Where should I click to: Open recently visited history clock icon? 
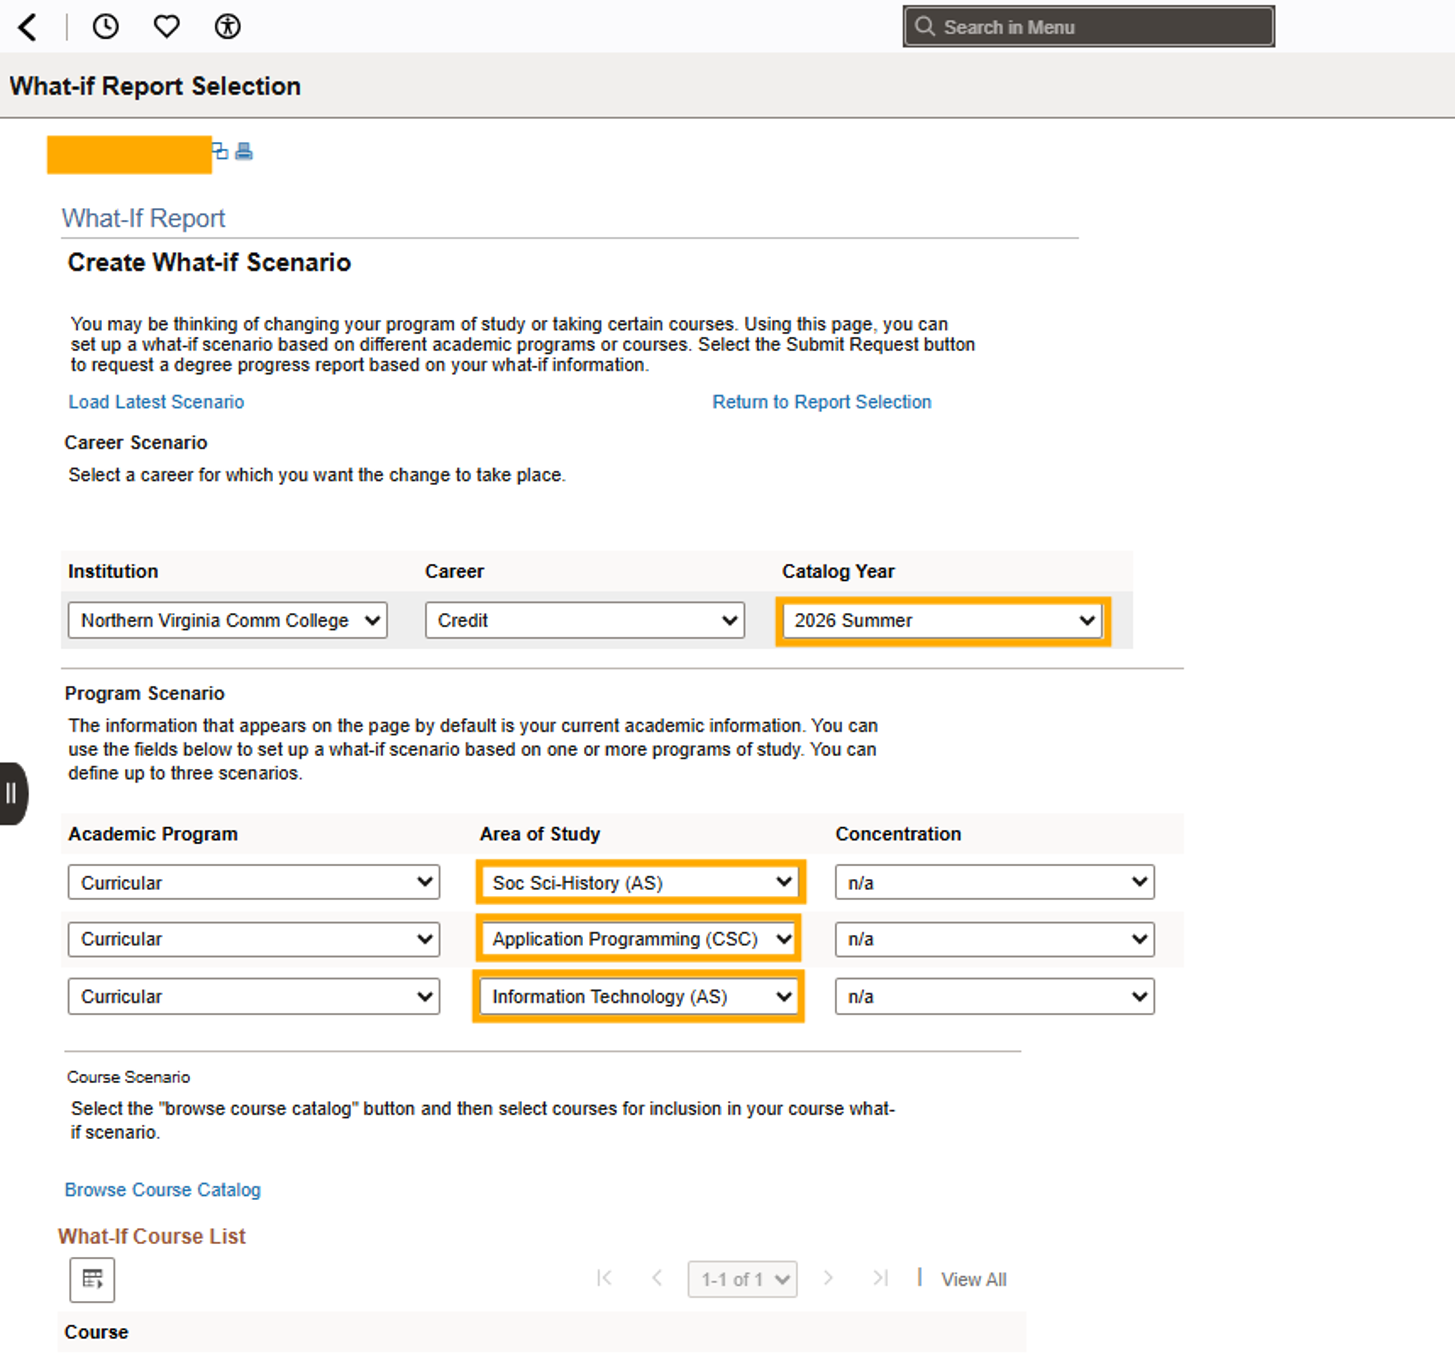(x=105, y=27)
